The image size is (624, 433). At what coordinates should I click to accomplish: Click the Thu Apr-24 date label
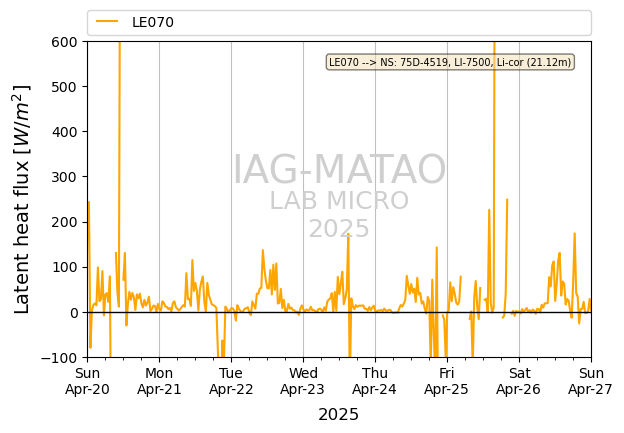pyautogui.click(x=375, y=381)
